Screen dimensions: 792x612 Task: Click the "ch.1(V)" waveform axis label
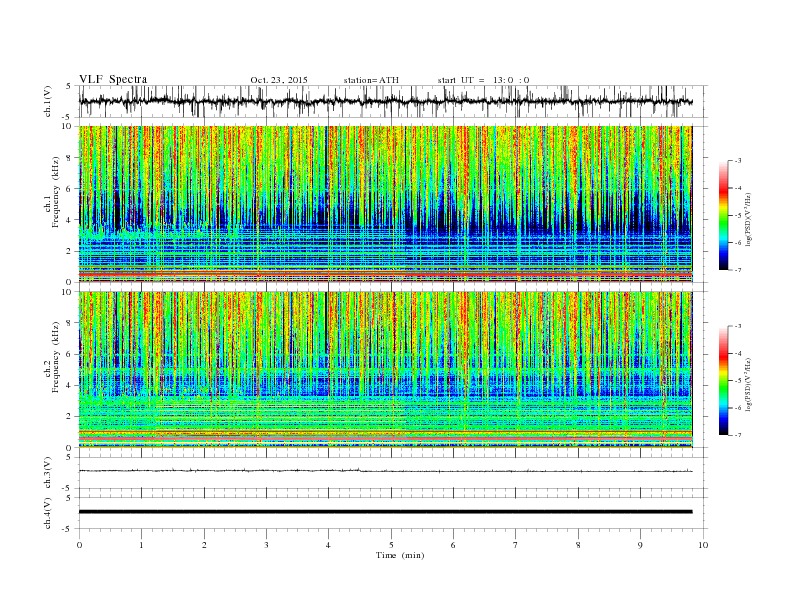[x=48, y=101]
